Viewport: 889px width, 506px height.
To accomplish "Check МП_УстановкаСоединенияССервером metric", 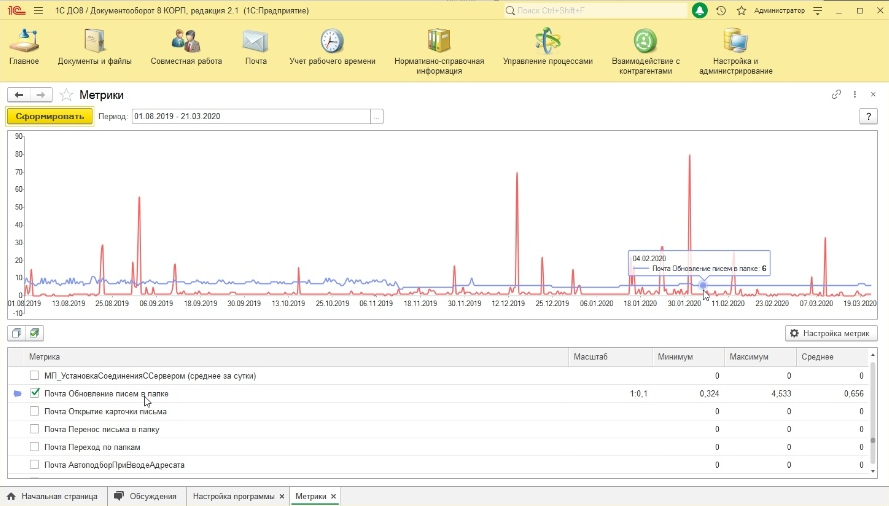I will (x=35, y=376).
